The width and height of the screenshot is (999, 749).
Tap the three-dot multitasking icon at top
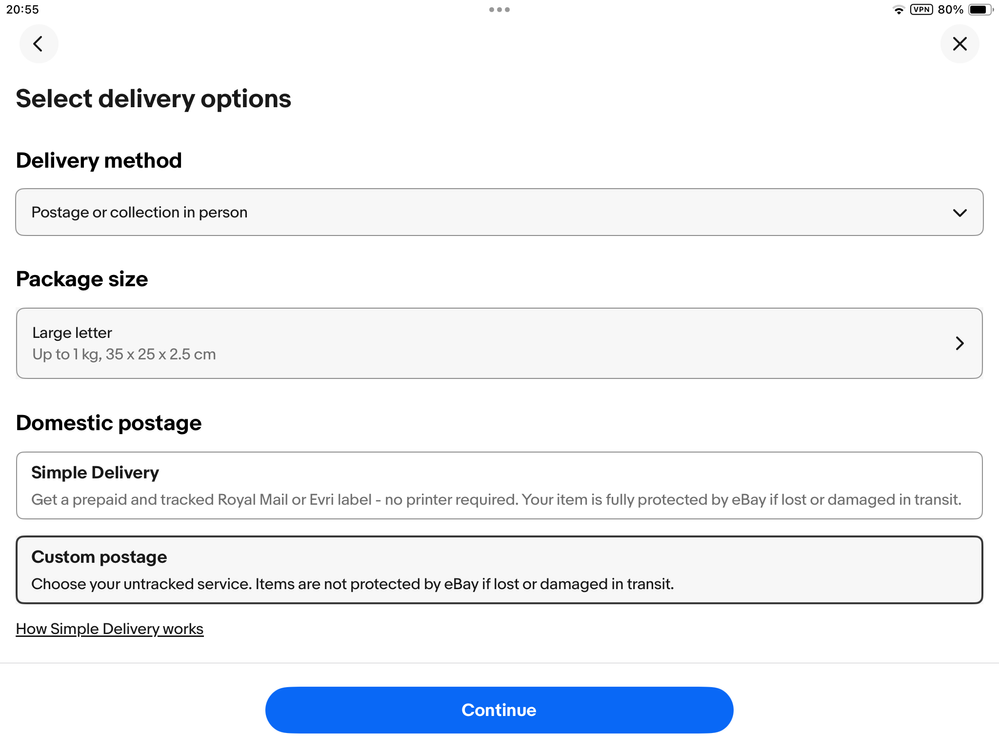500,10
